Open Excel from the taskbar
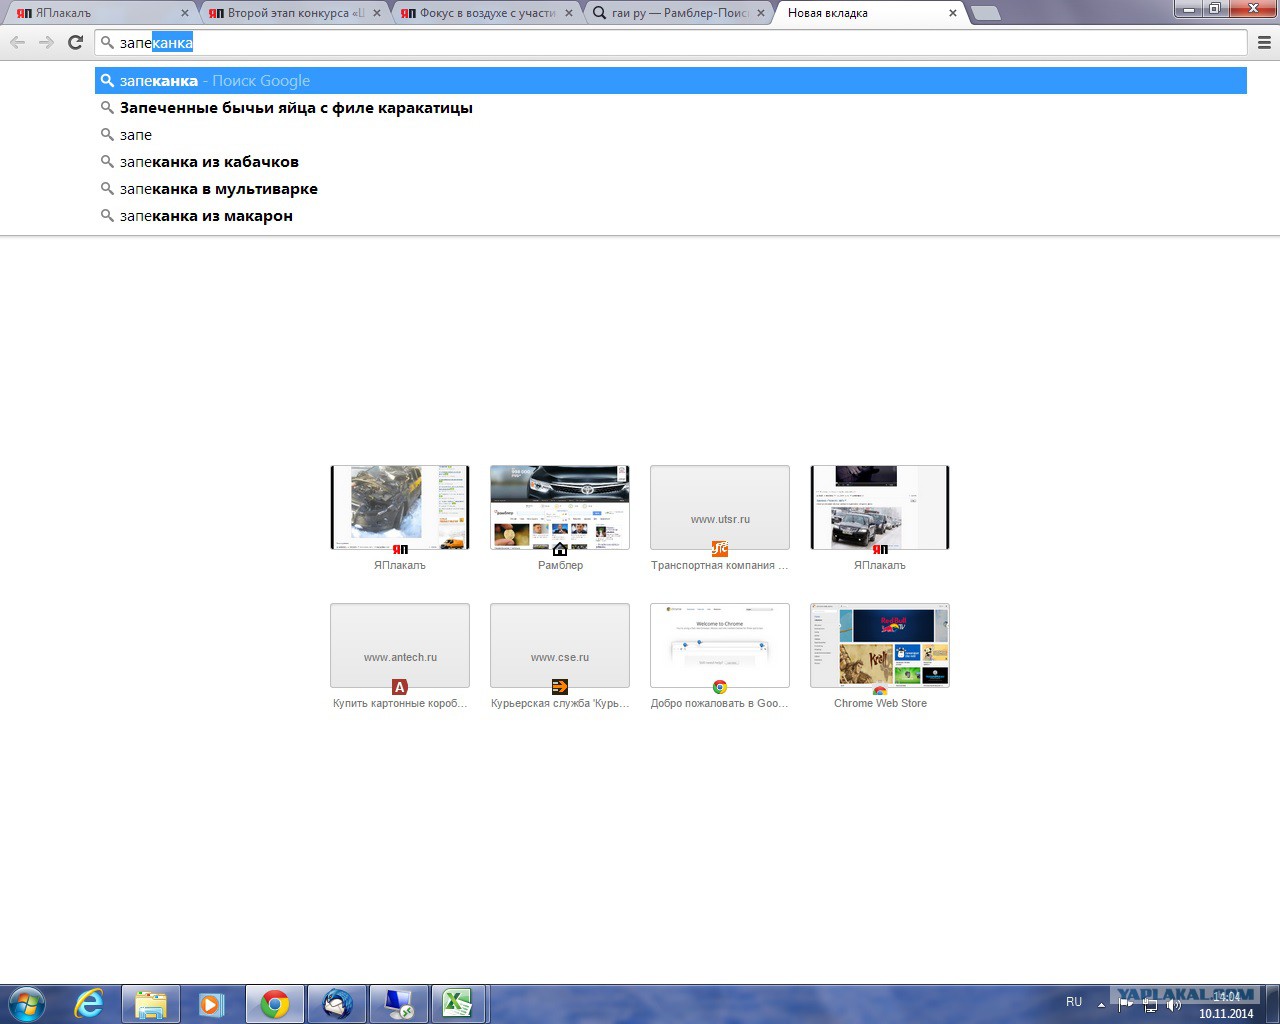This screenshot has width=1280, height=1024. [459, 1004]
